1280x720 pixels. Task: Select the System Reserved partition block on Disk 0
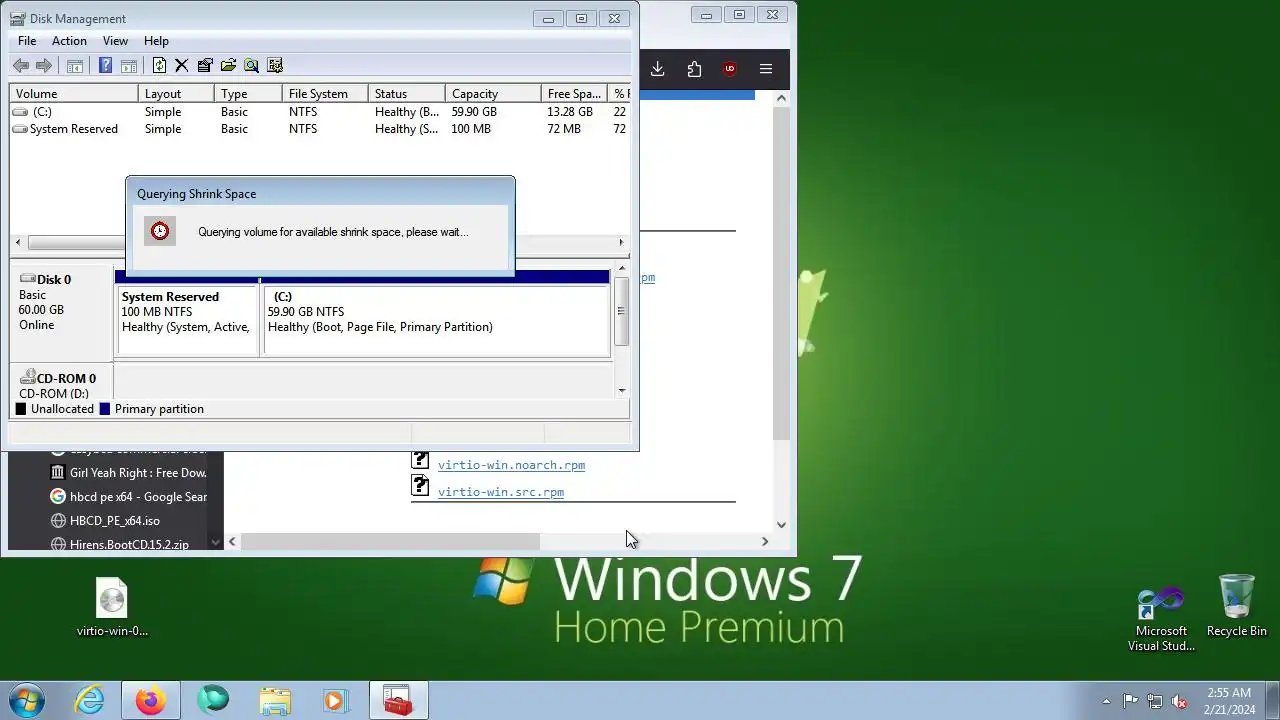(x=187, y=320)
